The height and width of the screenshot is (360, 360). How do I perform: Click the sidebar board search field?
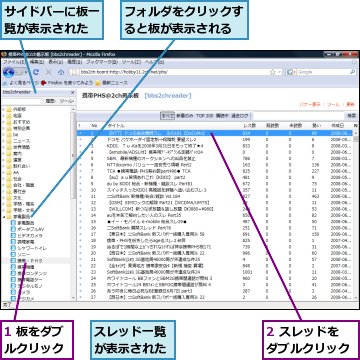tap(22, 101)
